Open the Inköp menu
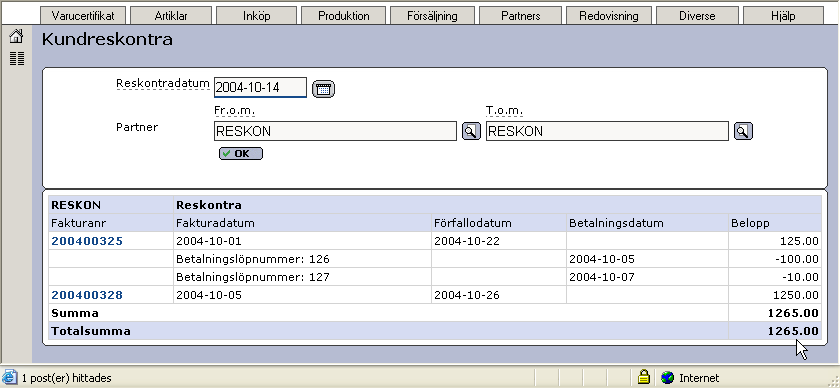The height and width of the screenshot is (388, 840). tap(257, 16)
